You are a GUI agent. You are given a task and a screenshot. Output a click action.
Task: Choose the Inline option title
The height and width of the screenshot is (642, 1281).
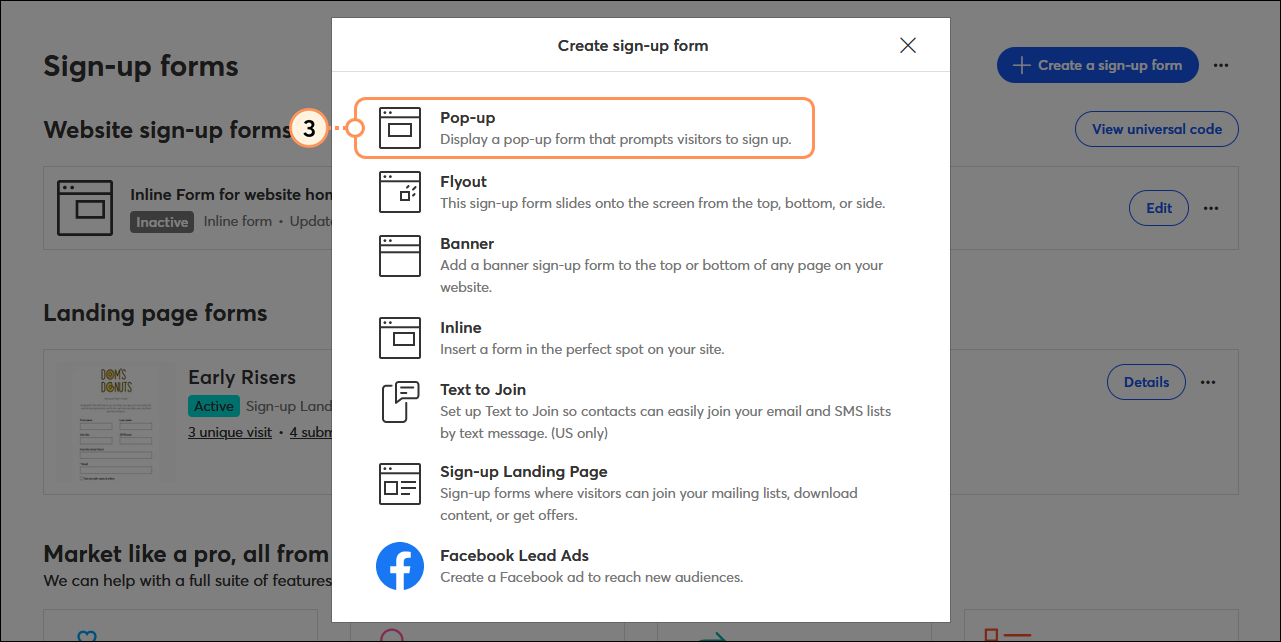(460, 328)
